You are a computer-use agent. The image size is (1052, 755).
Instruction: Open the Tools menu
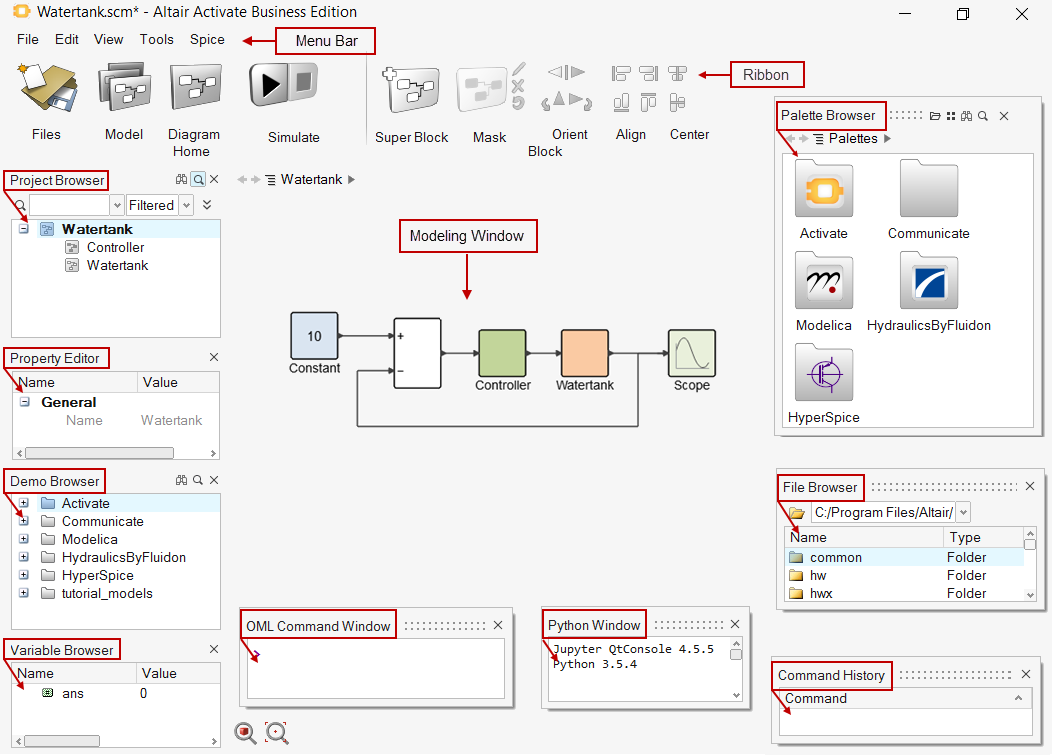(x=156, y=40)
